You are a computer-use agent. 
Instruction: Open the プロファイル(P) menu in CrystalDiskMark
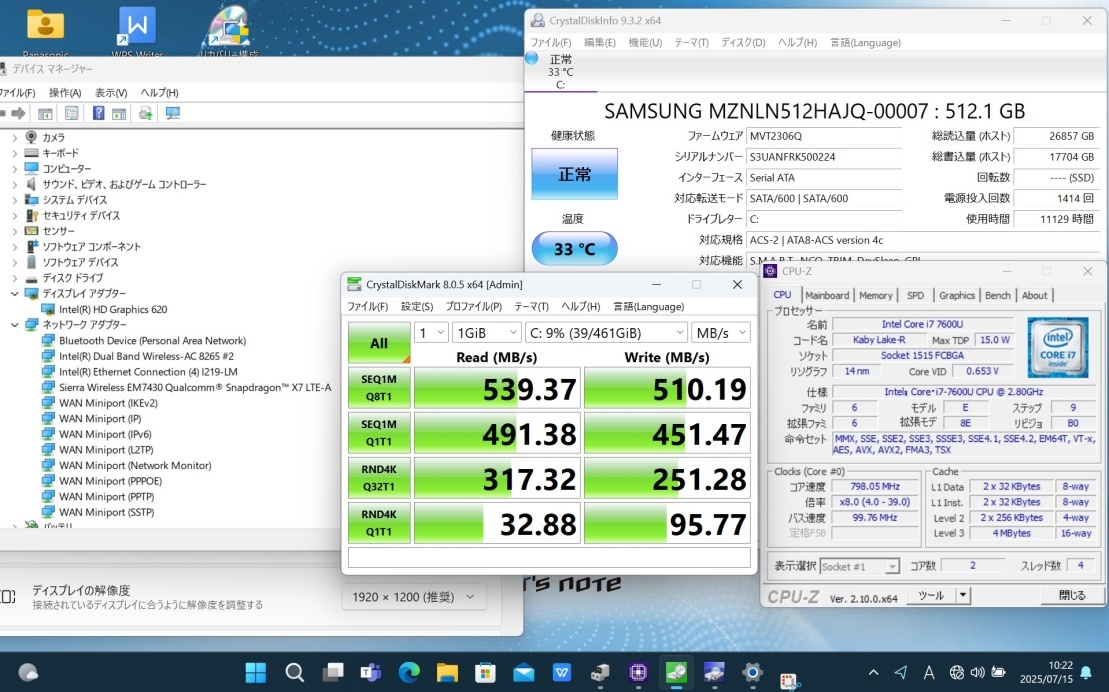coord(473,306)
